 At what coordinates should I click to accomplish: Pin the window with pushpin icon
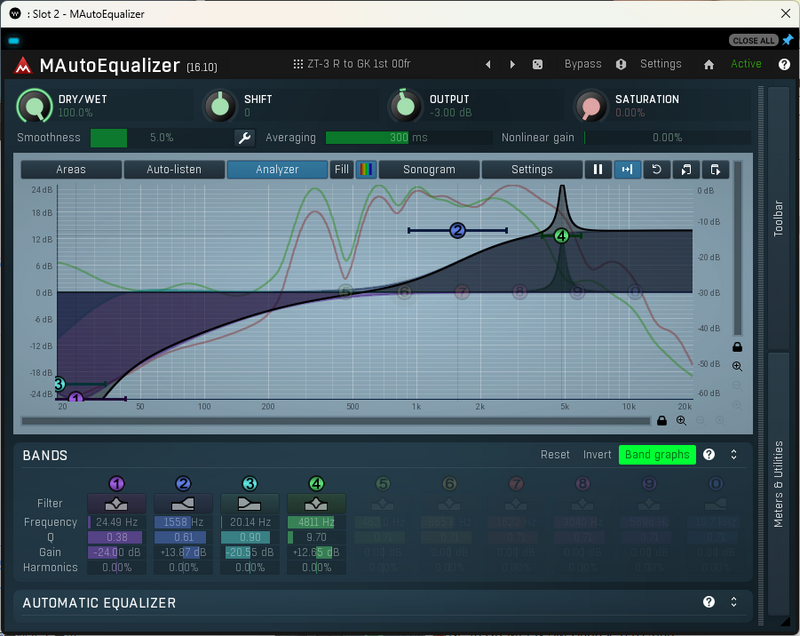point(788,40)
